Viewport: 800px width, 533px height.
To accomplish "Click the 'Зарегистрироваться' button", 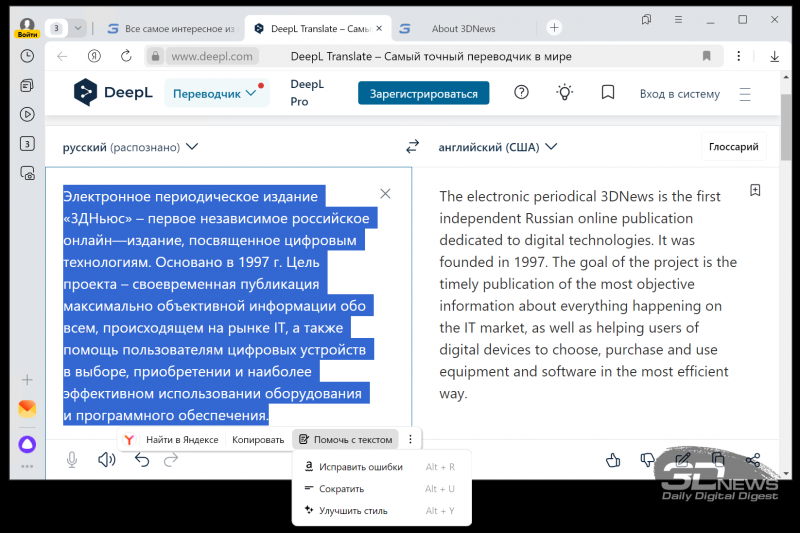I will (423, 94).
